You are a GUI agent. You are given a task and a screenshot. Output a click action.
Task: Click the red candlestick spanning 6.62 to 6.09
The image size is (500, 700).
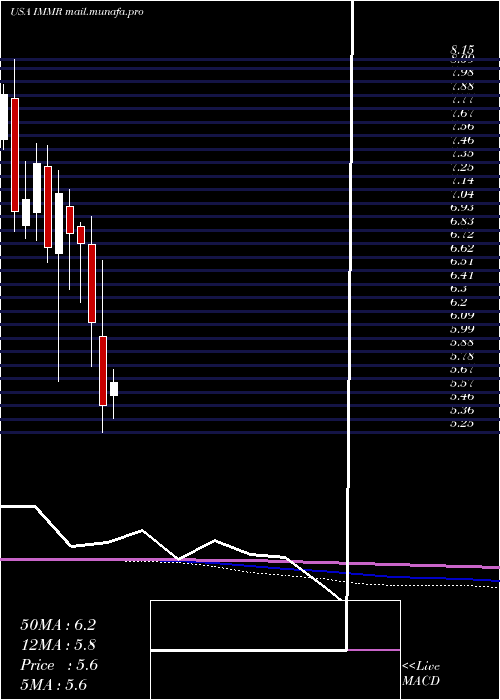pos(92,283)
